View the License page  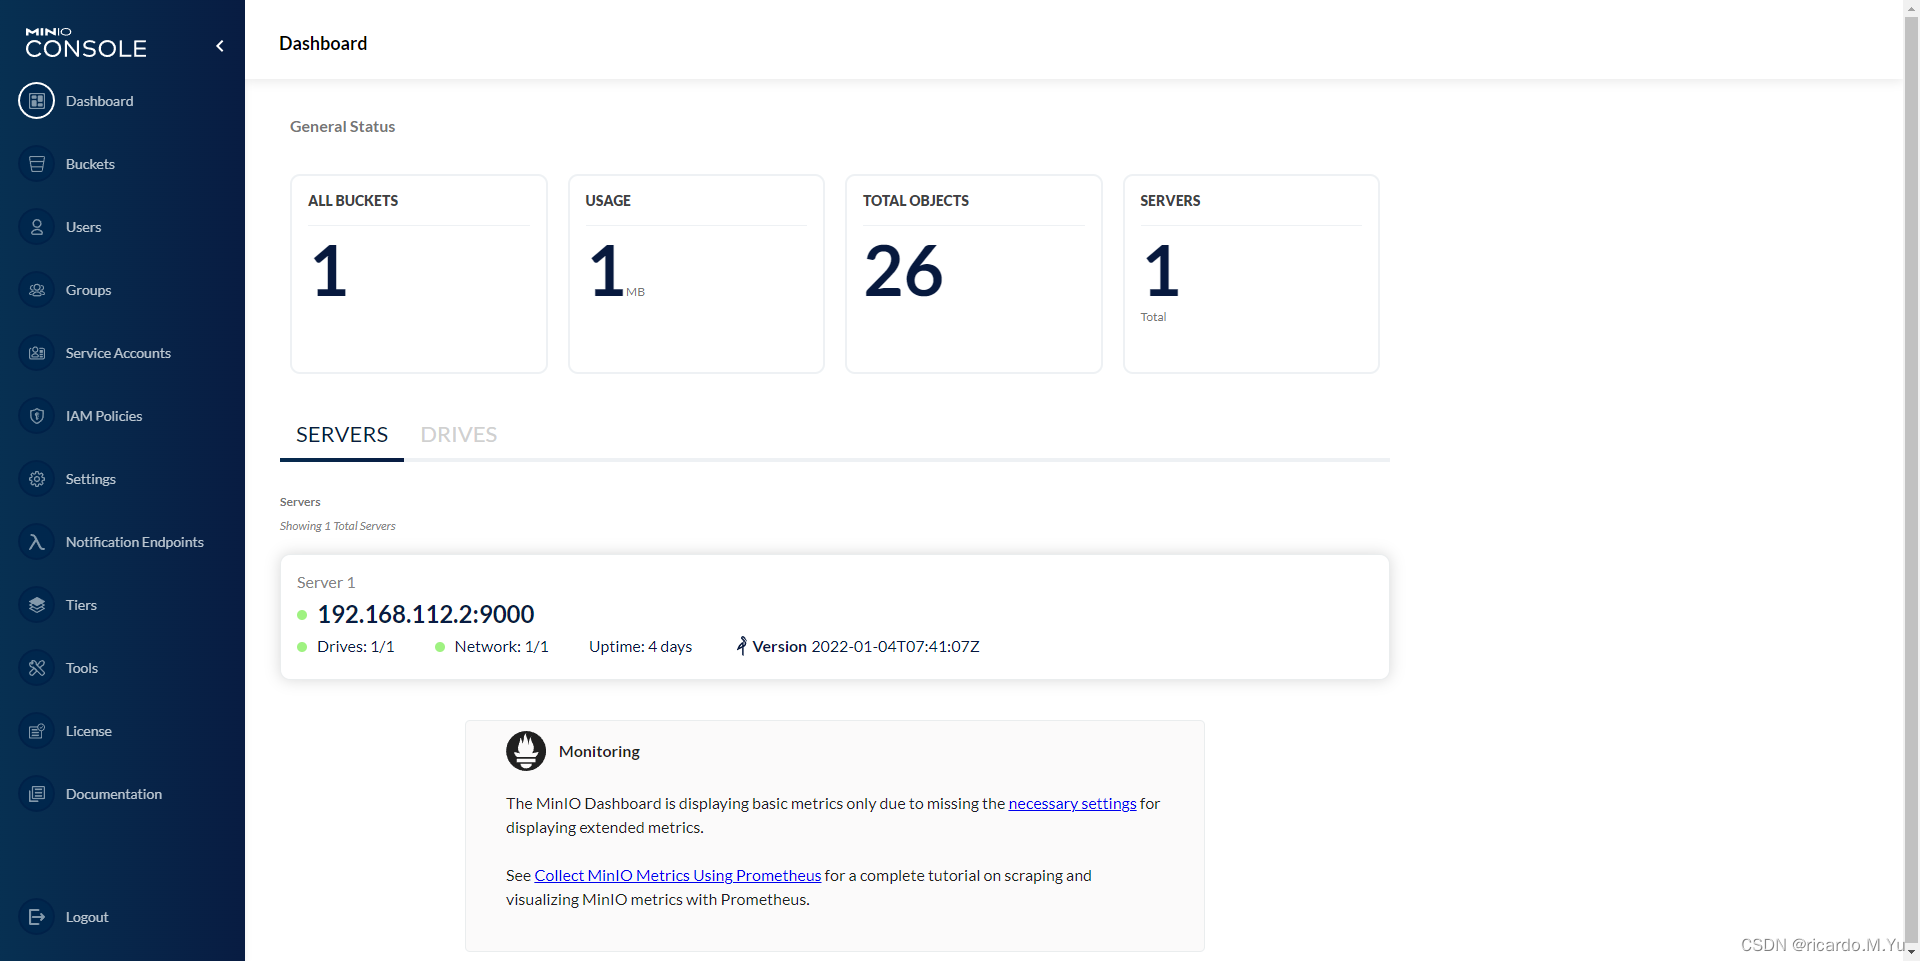[88, 730]
